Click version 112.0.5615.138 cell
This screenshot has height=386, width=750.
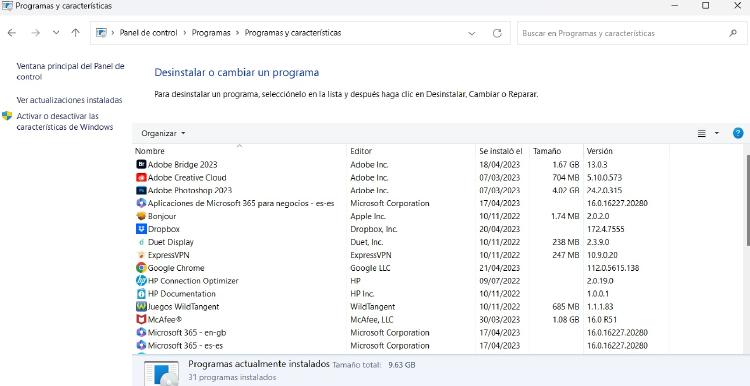click(x=613, y=268)
